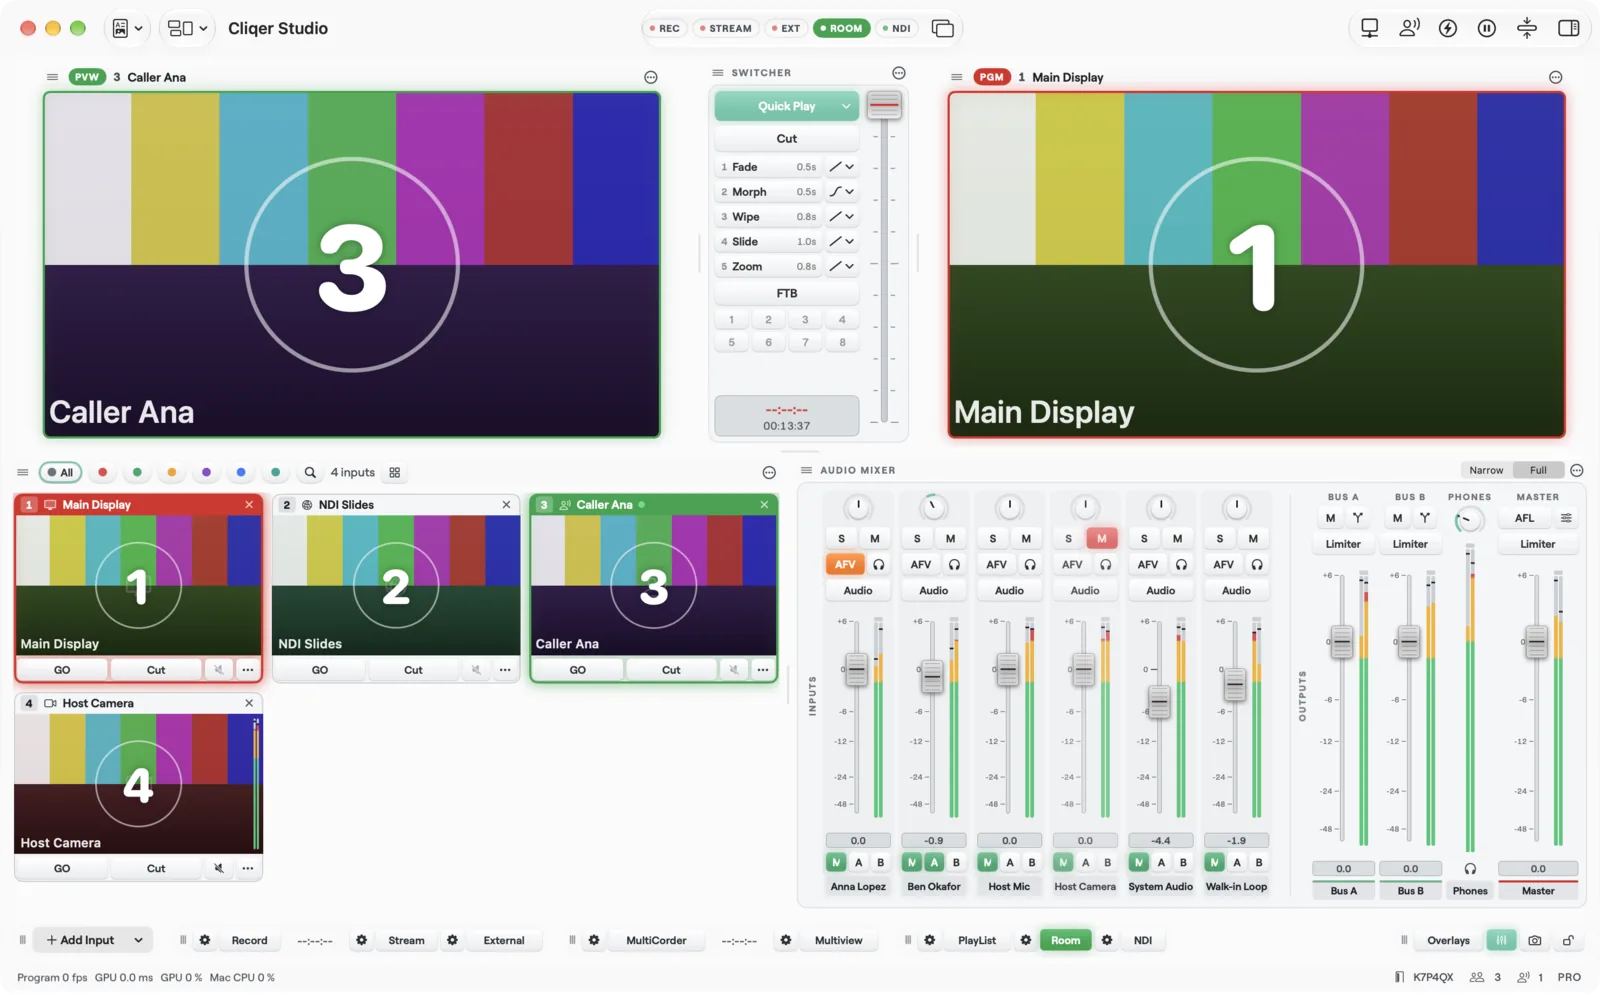
Task: Take a snapshot with camera icon
Action: point(1535,940)
